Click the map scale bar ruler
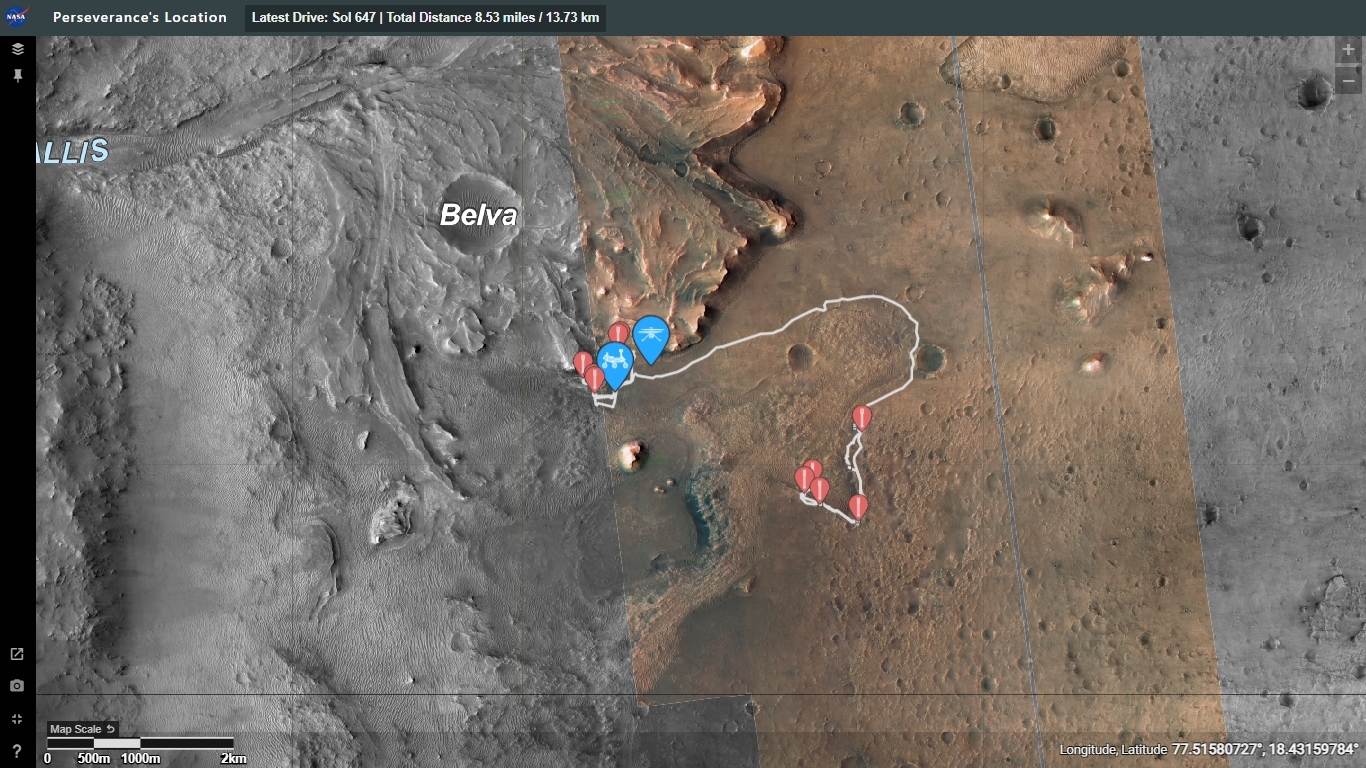 click(140, 743)
